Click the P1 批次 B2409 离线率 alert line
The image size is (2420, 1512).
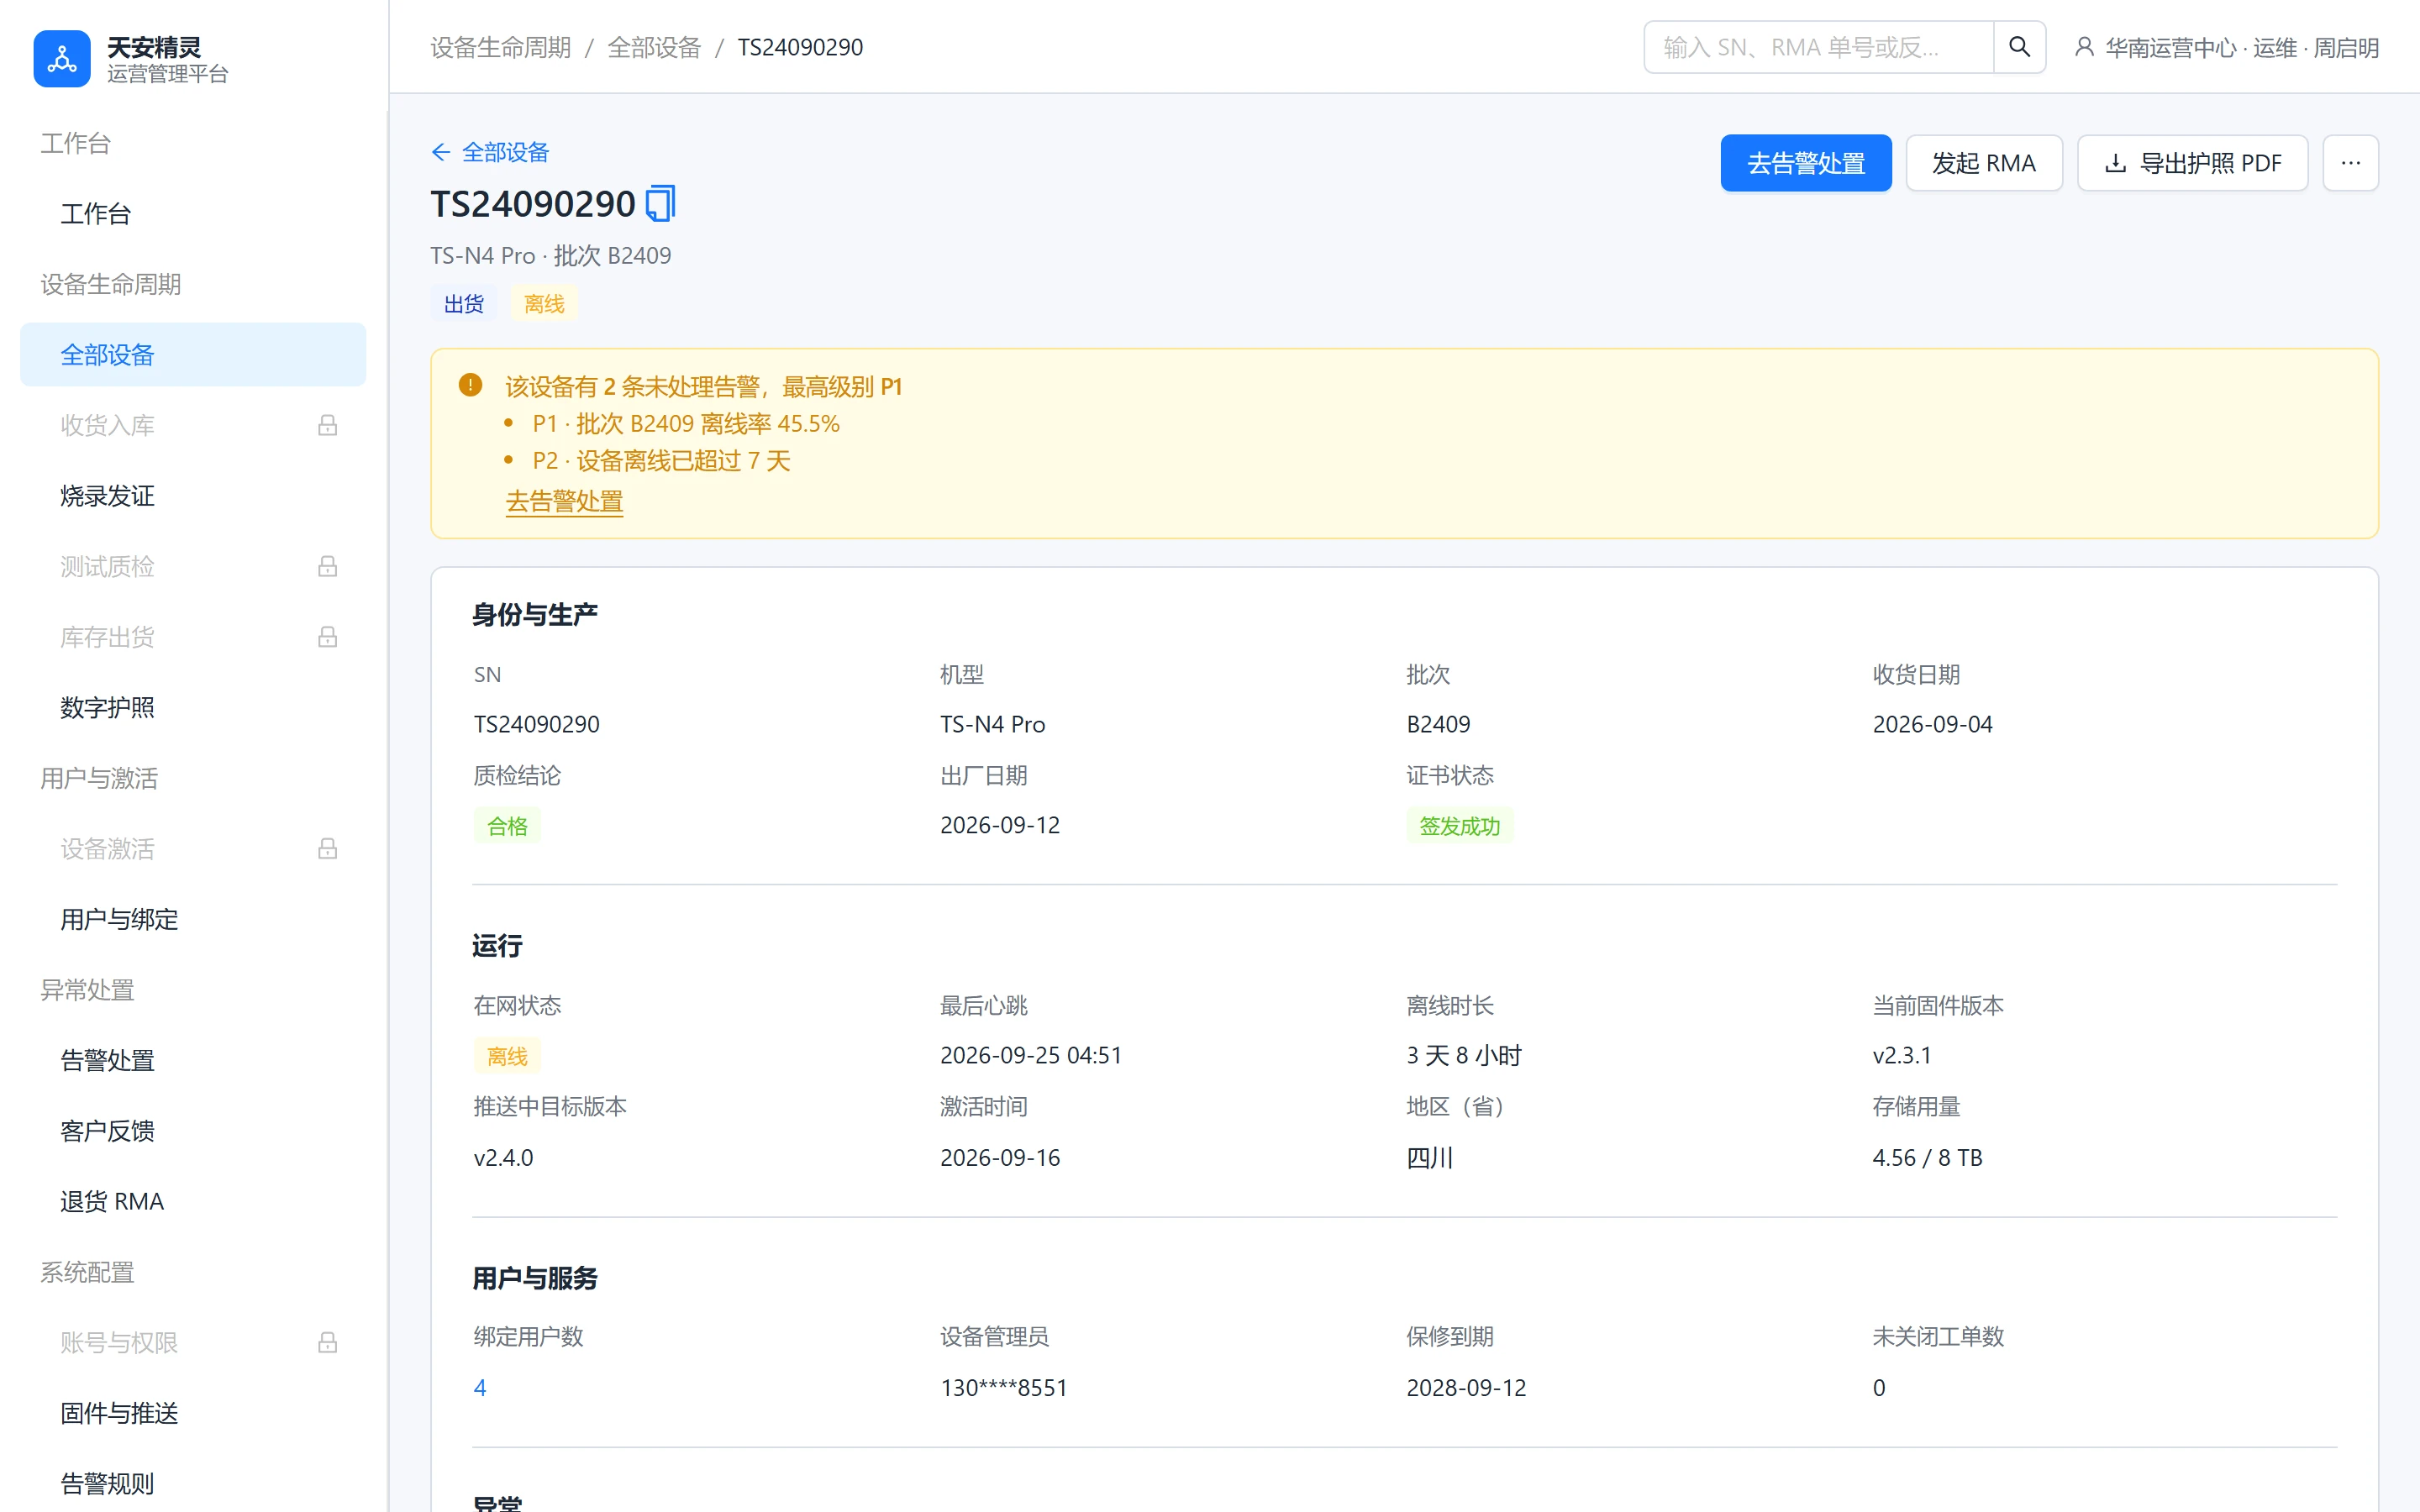(686, 423)
